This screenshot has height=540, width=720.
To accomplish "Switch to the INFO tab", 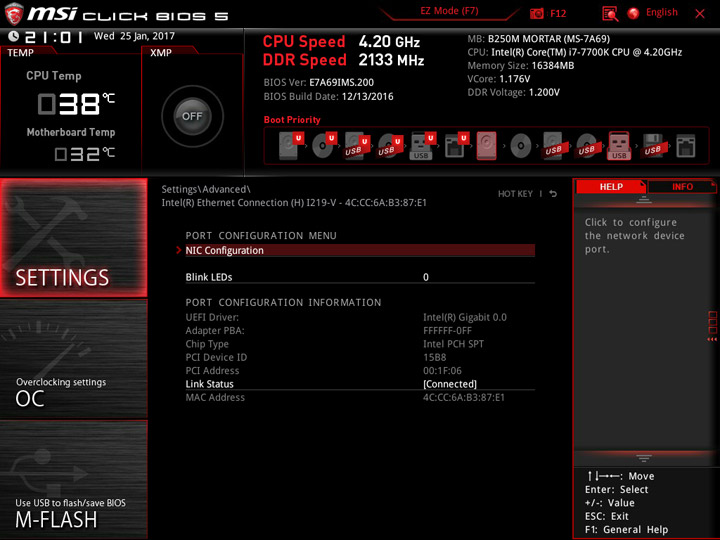I will coord(682,187).
